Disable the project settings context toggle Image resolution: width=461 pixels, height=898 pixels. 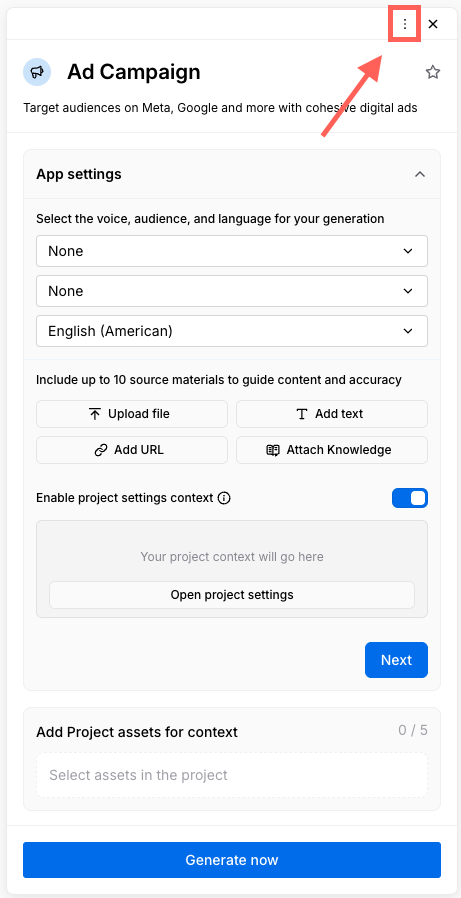409,498
